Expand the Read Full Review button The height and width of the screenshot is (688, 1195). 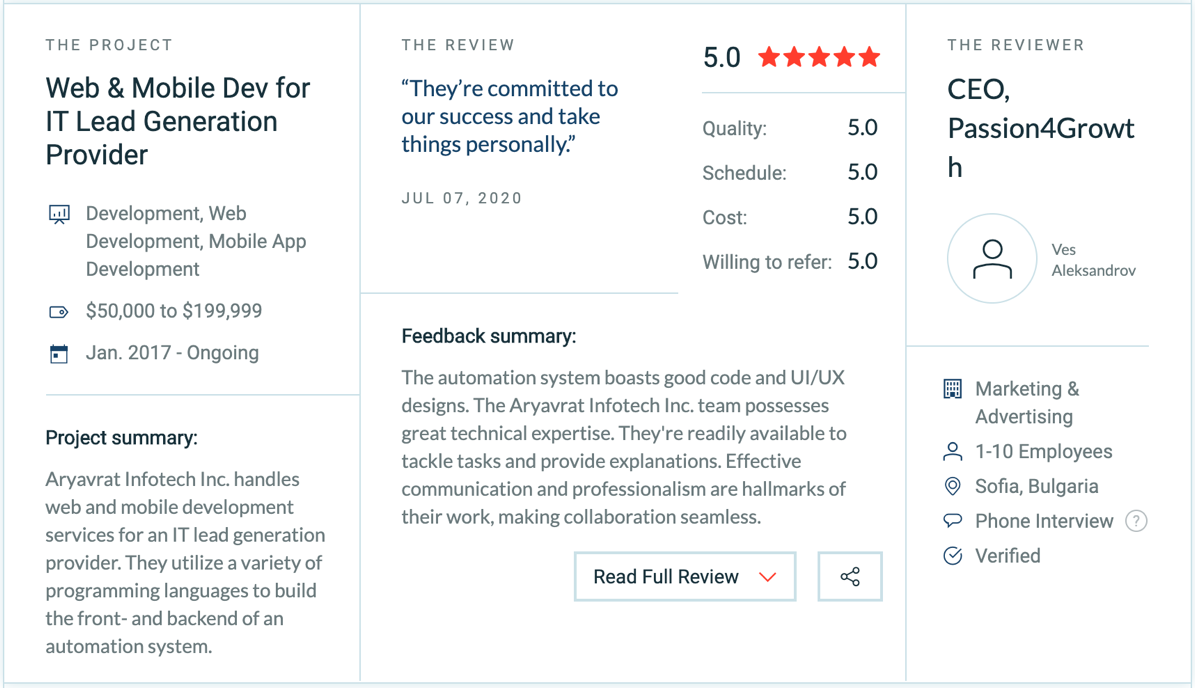pyautogui.click(x=685, y=577)
